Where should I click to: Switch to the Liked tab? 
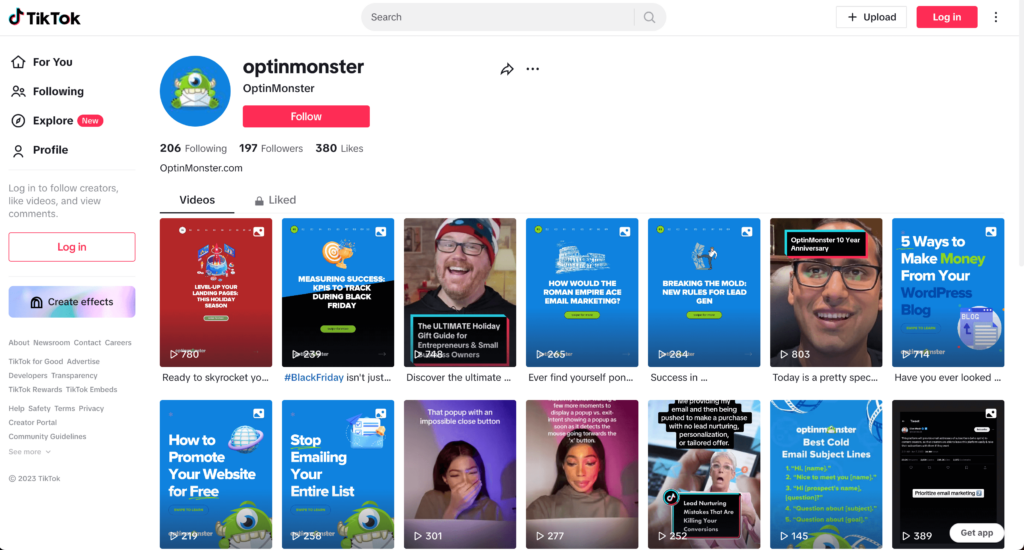point(275,200)
